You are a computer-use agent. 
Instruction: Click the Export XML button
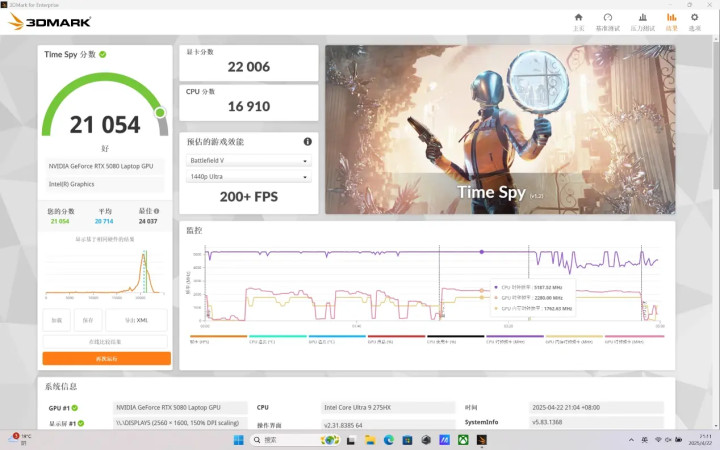pyautogui.click(x=136, y=320)
